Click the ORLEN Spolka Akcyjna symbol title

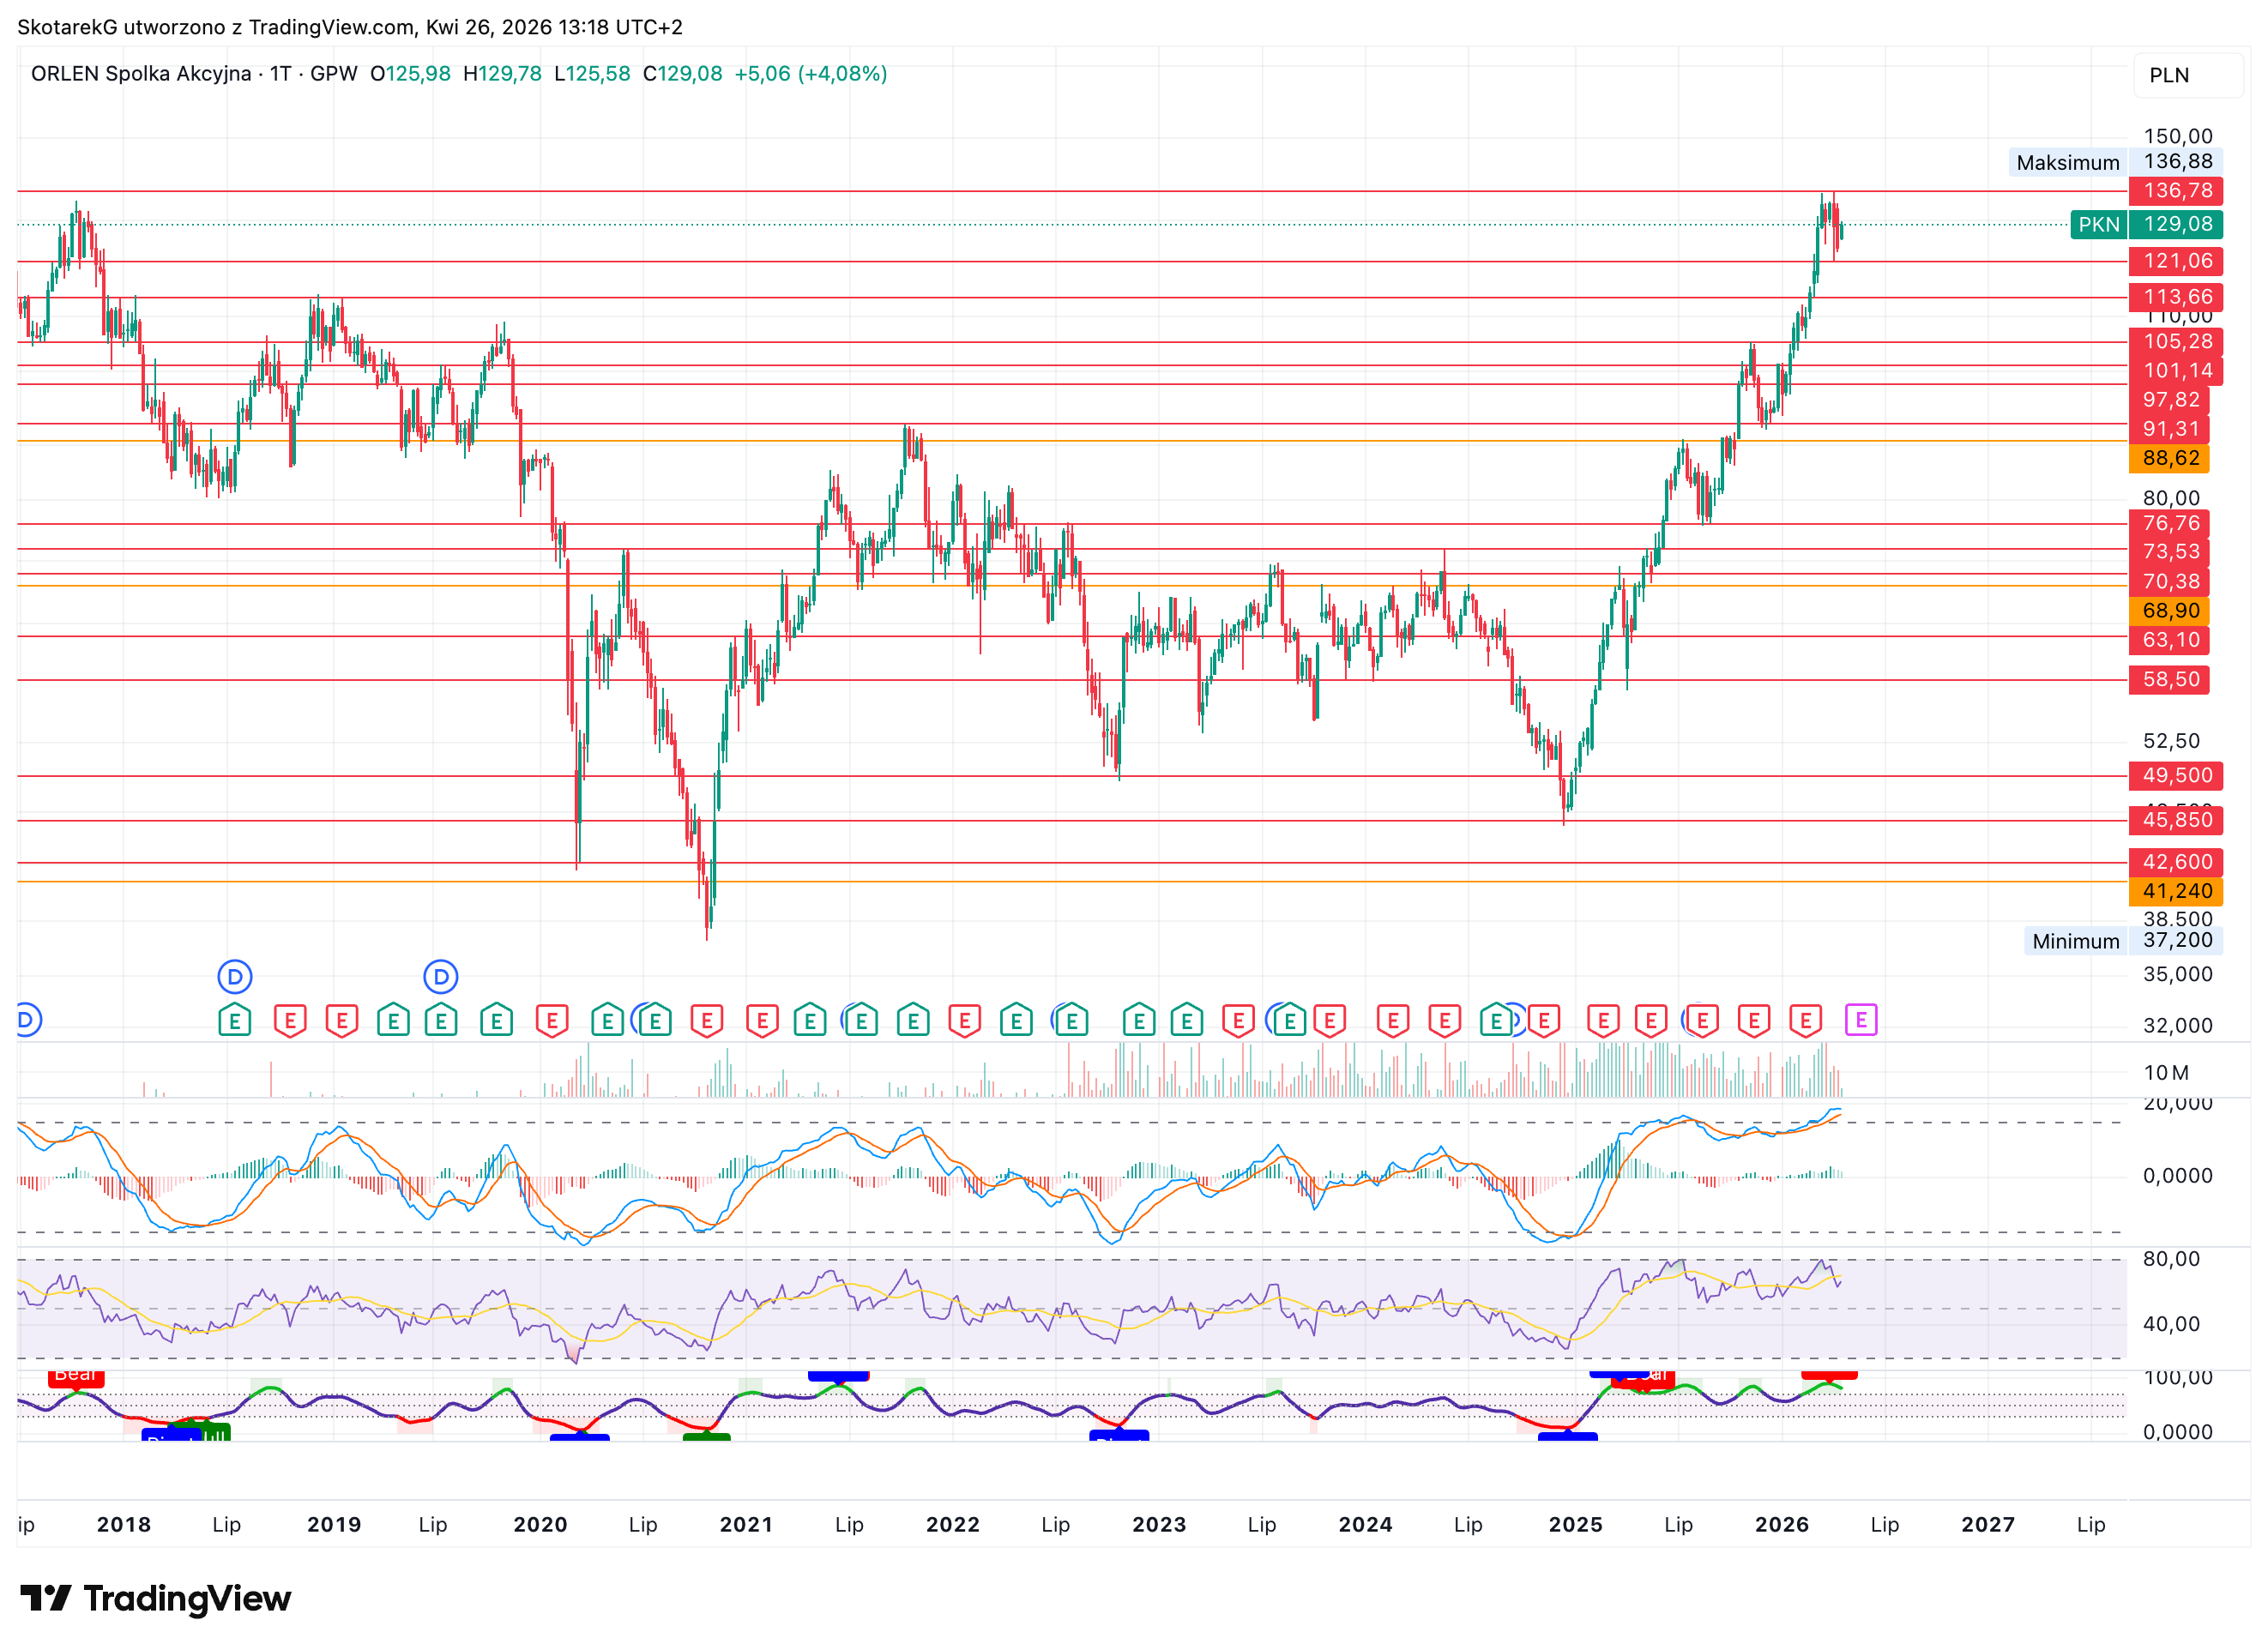click(141, 74)
